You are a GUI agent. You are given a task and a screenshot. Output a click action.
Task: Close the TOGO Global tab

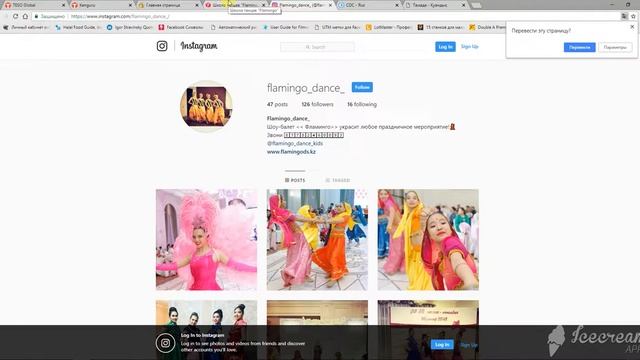pyautogui.click(x=63, y=5)
